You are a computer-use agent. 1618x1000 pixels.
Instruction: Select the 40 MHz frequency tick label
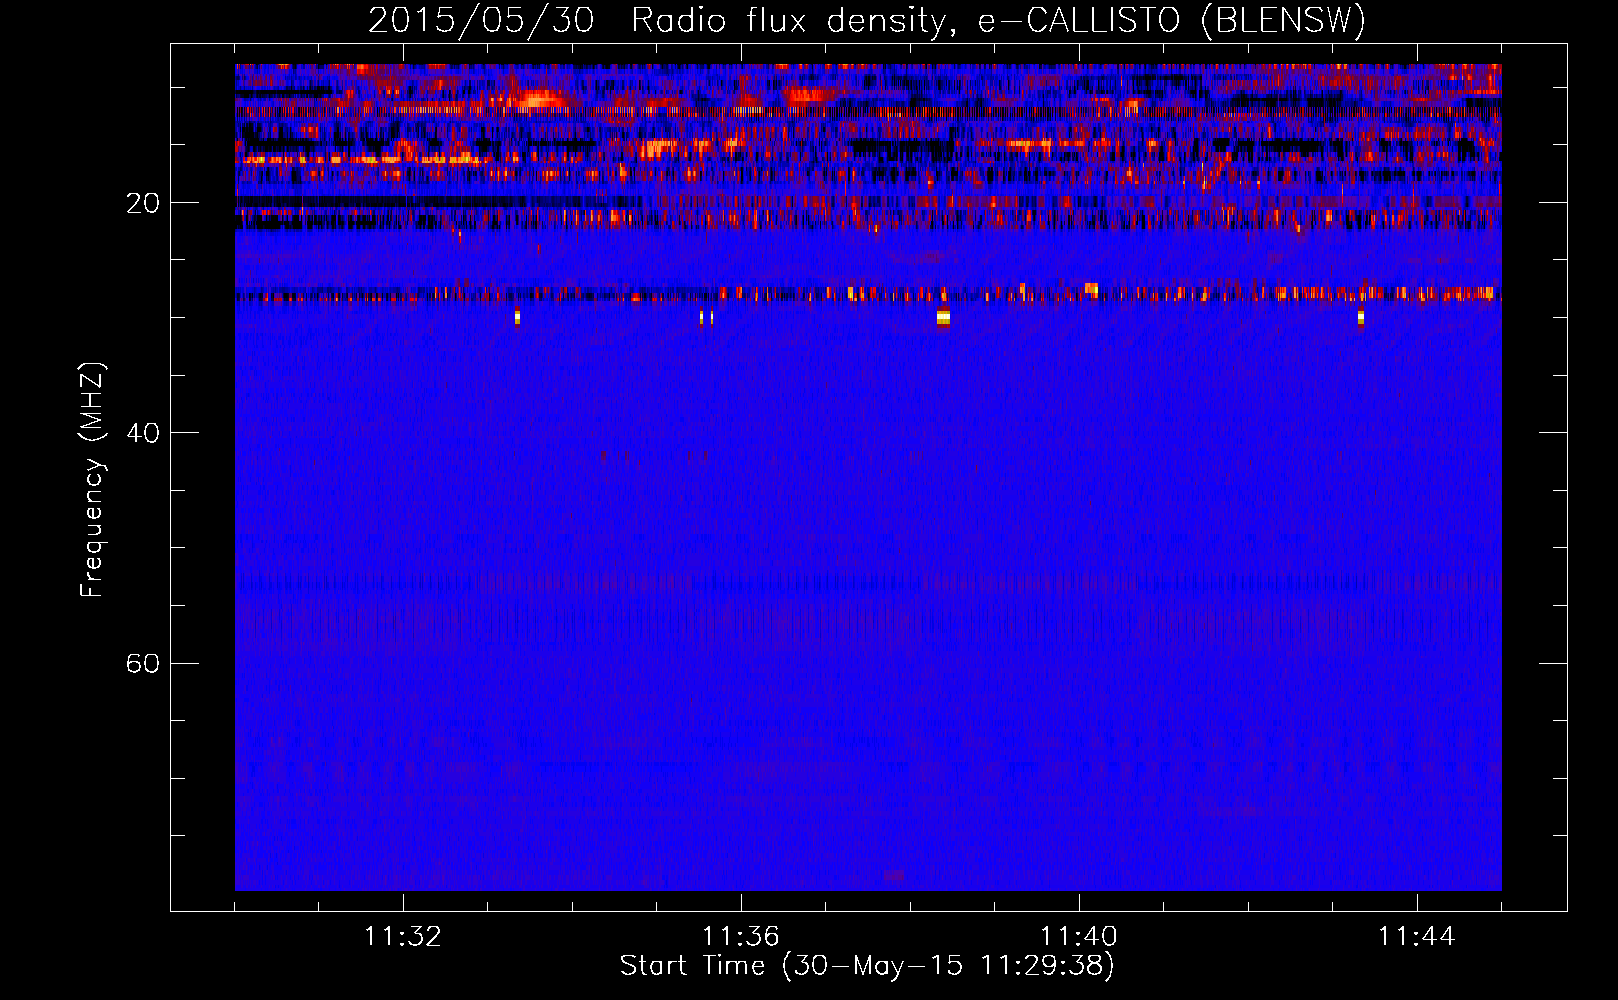click(143, 433)
